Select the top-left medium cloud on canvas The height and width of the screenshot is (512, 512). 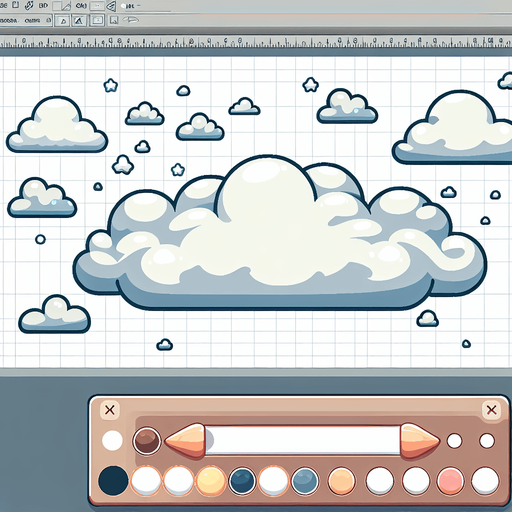point(57,124)
